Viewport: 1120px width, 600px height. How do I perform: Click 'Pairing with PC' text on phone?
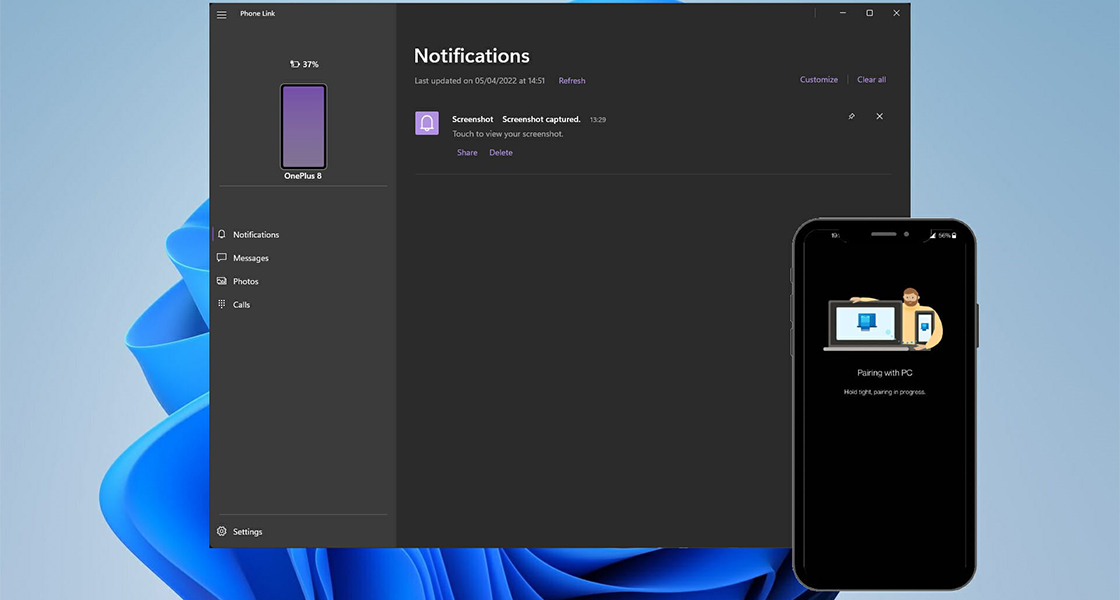pos(884,373)
